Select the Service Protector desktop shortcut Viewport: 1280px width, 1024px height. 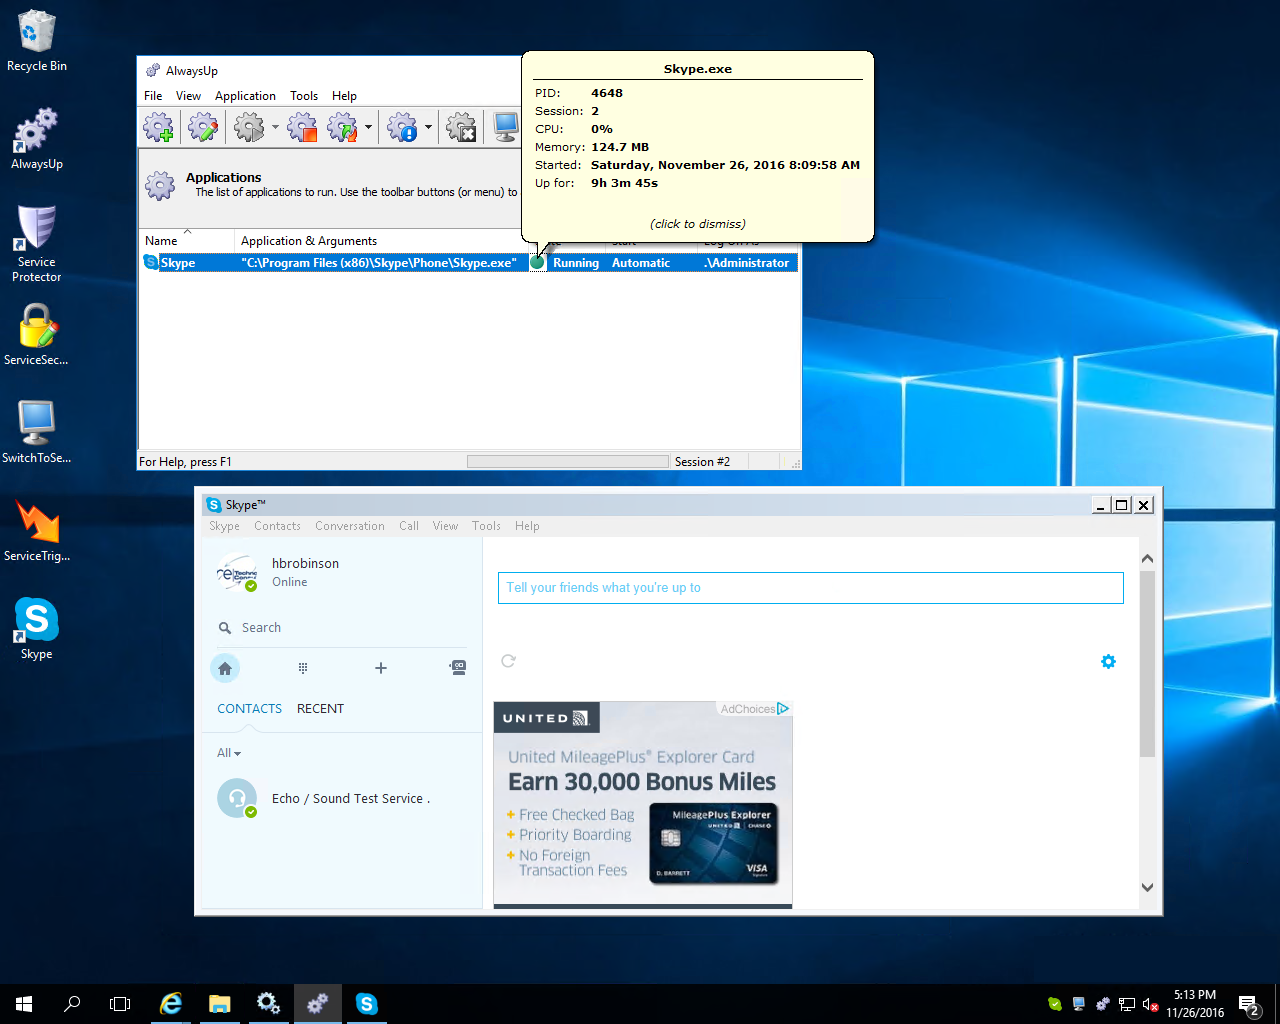pos(37,243)
